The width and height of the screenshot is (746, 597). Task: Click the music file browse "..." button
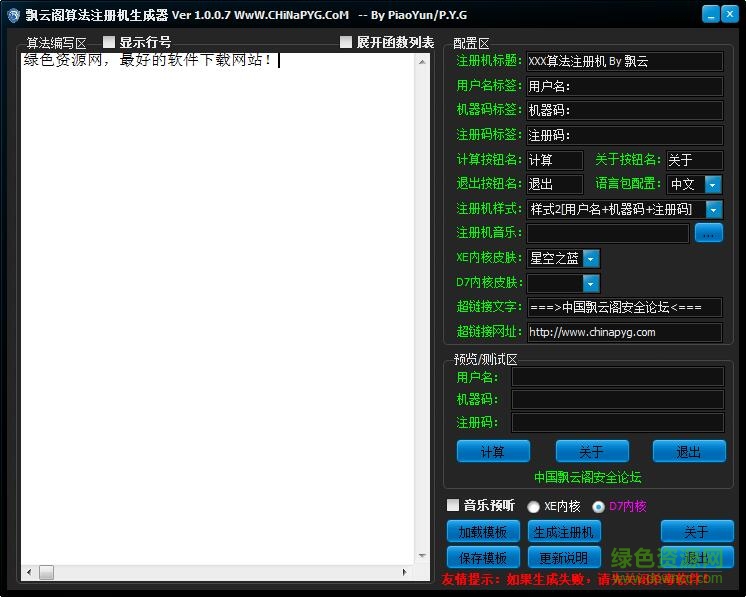(x=708, y=233)
